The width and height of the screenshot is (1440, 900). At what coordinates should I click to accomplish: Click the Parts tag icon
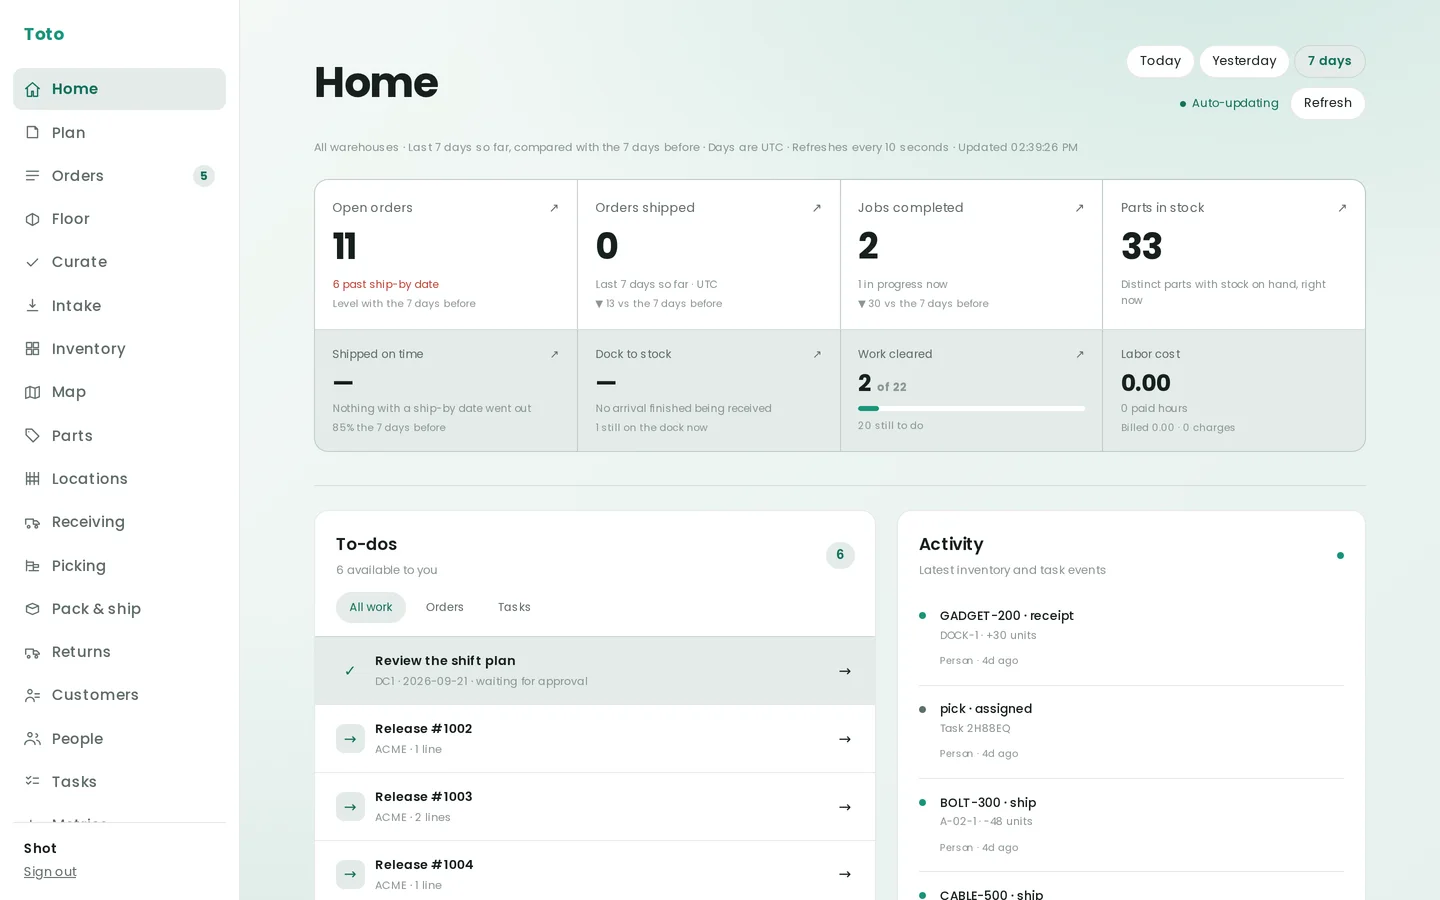click(32, 436)
